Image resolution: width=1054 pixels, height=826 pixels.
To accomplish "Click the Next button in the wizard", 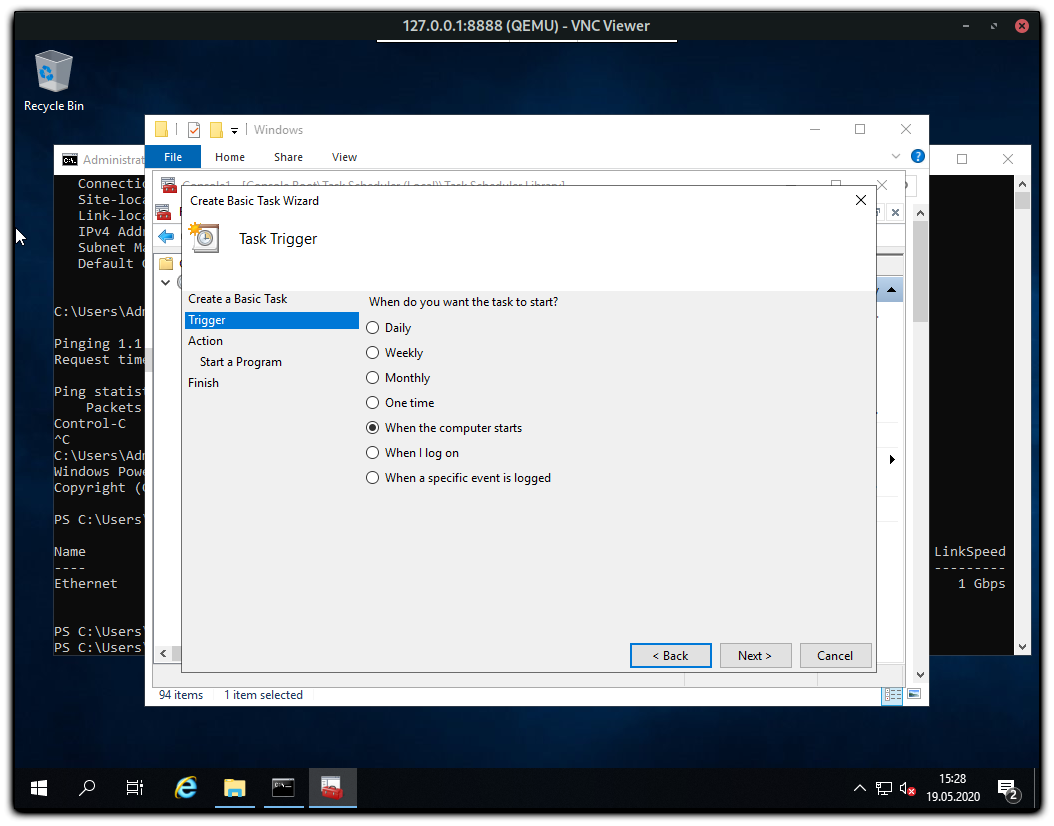I will click(x=755, y=656).
